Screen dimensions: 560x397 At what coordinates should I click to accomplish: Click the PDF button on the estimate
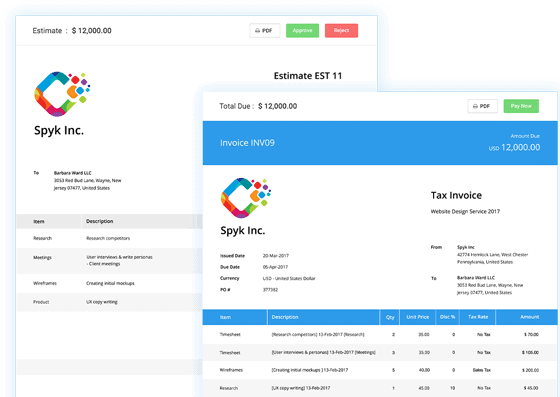(265, 31)
